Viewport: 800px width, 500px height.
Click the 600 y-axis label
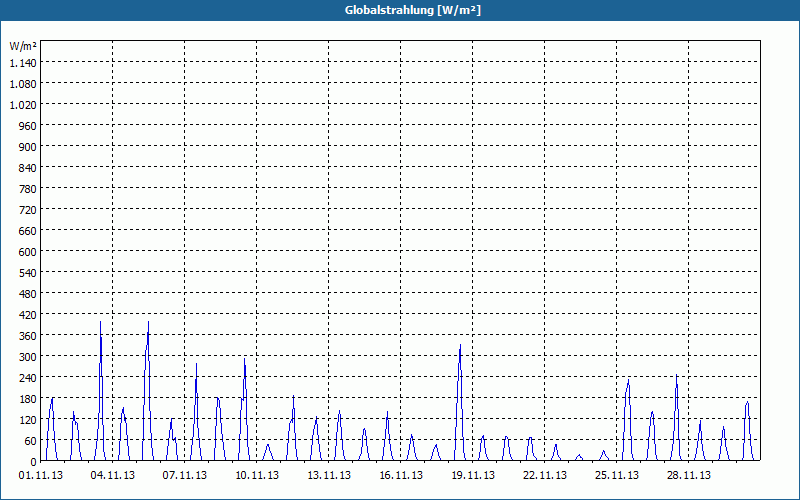[x=28, y=252]
